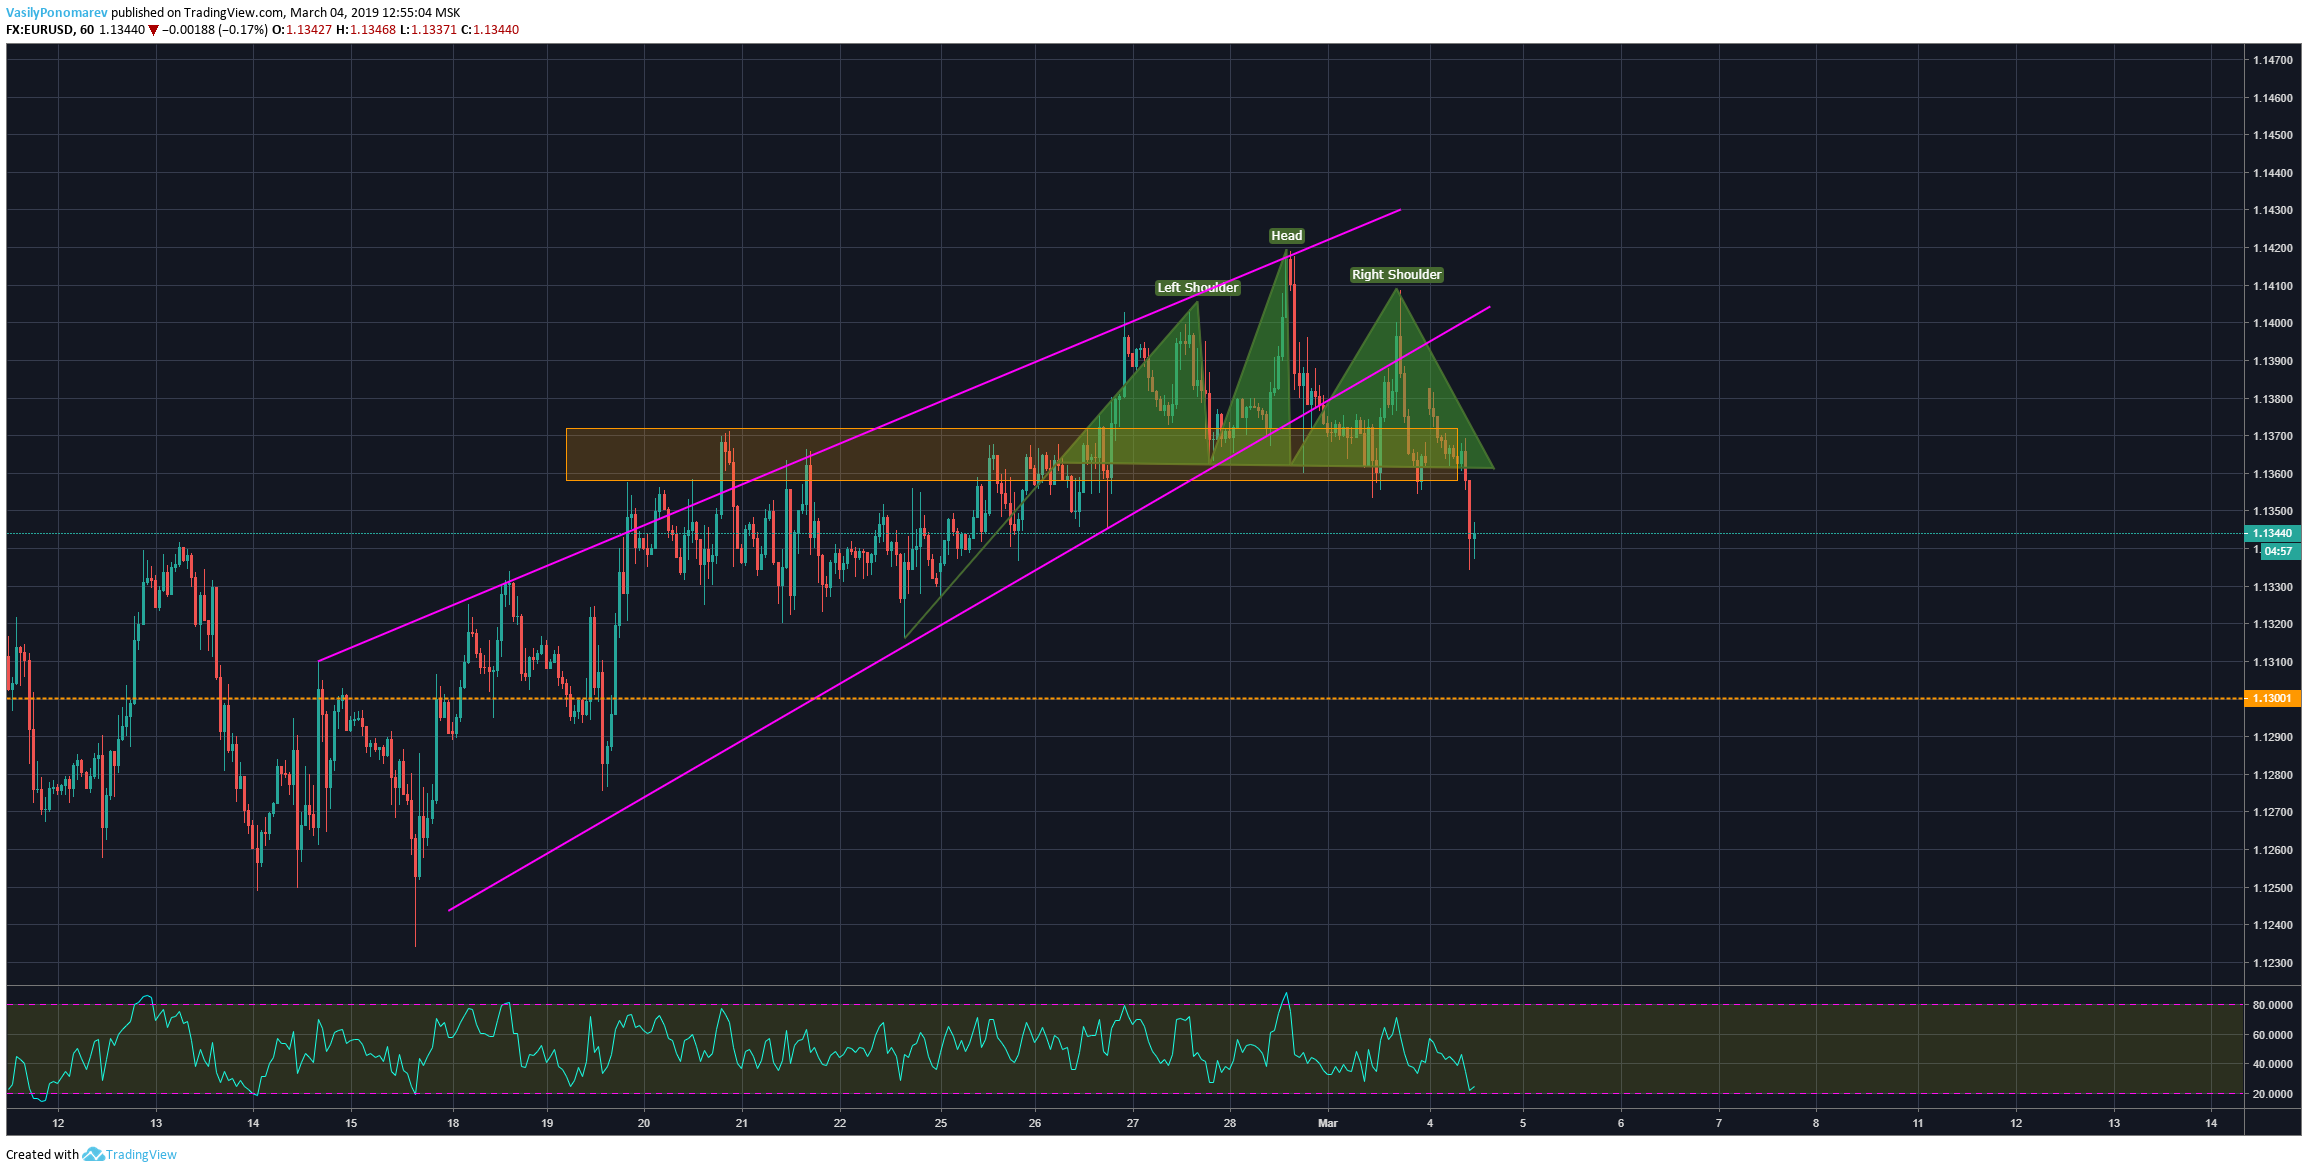The height and width of the screenshot is (1172, 2308).
Task: Click the 1.14000 price axis label
Action: [x=2272, y=323]
